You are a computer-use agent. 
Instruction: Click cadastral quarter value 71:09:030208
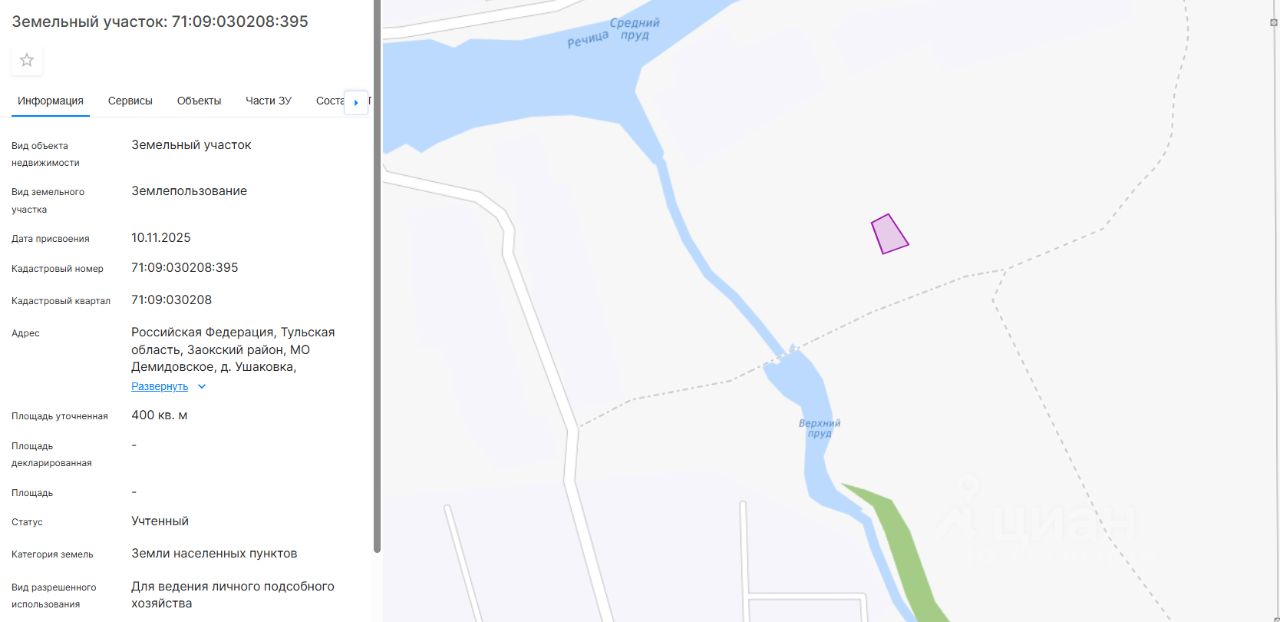pos(171,300)
